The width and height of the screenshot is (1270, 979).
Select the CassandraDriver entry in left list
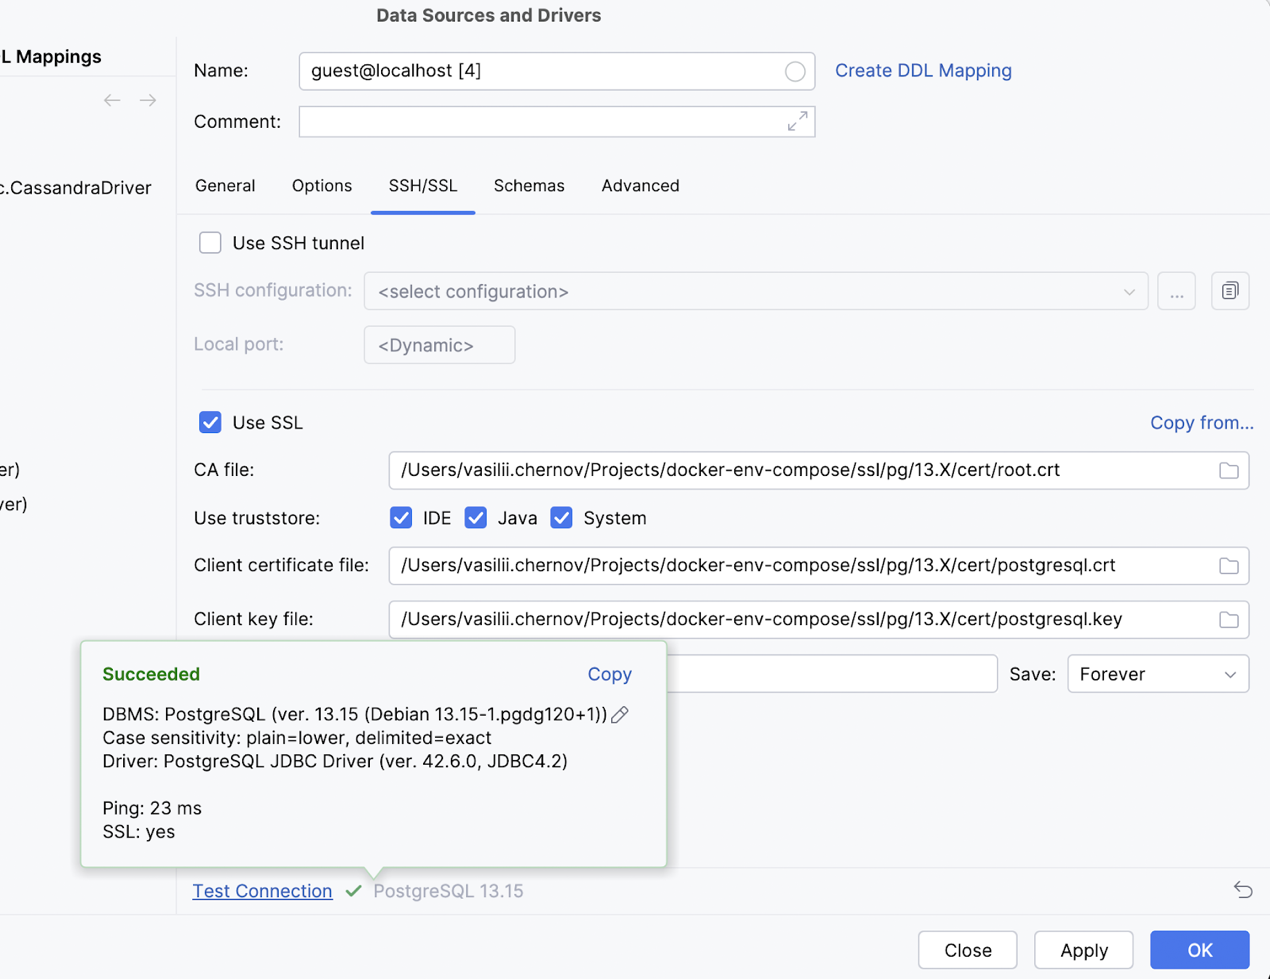pos(75,188)
